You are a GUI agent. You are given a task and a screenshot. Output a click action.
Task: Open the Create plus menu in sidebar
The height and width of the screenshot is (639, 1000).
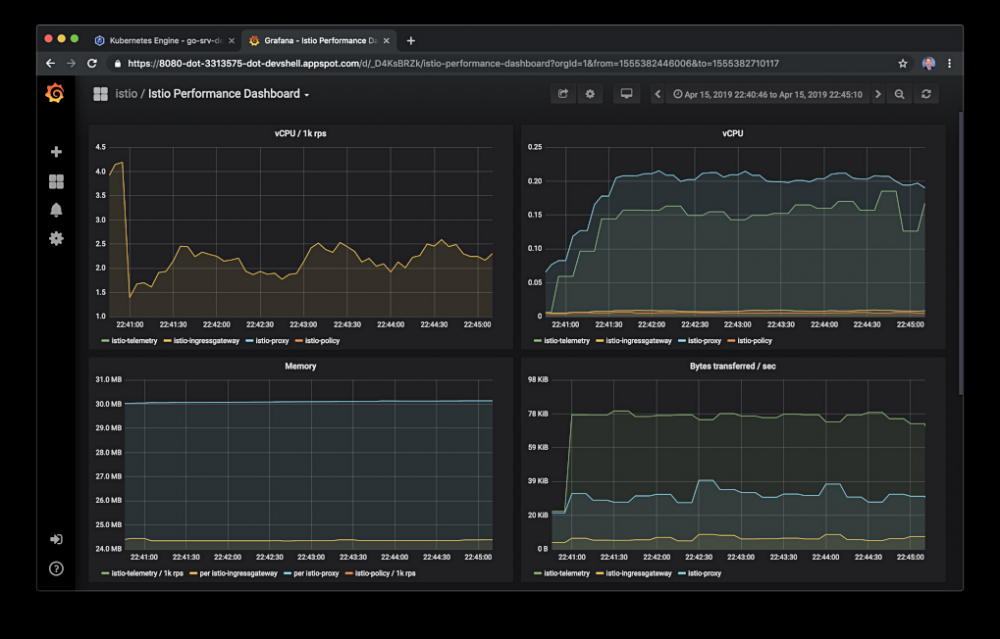coord(56,152)
